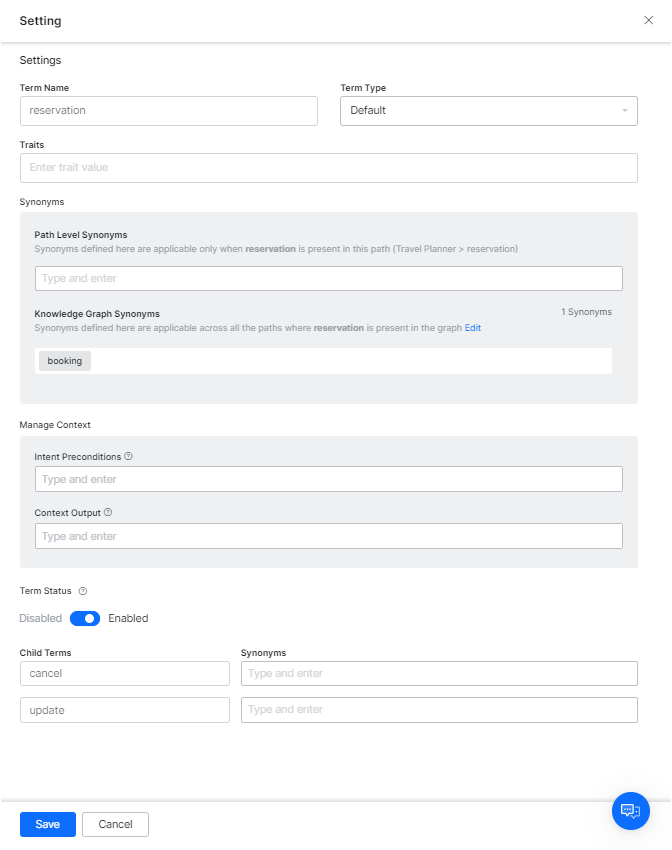Toggle the Term Status switch
The height and width of the screenshot is (850, 672).
tap(85, 618)
